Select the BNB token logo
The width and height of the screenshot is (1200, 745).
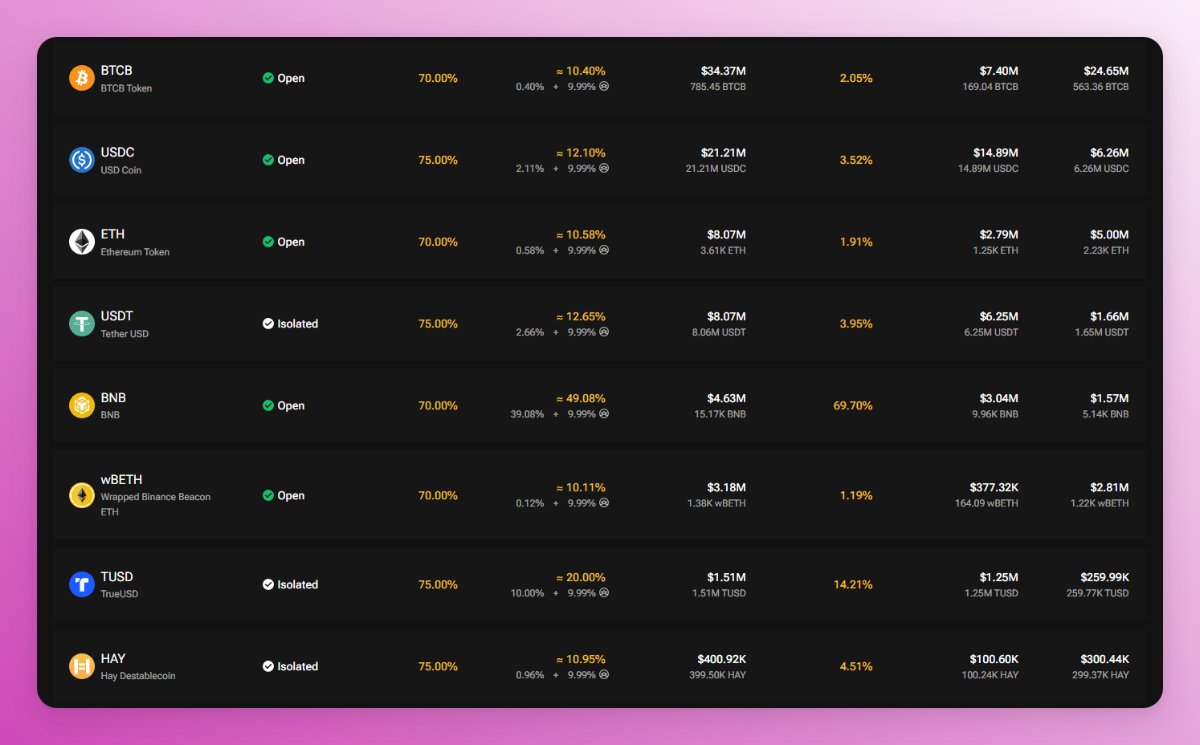(82, 405)
